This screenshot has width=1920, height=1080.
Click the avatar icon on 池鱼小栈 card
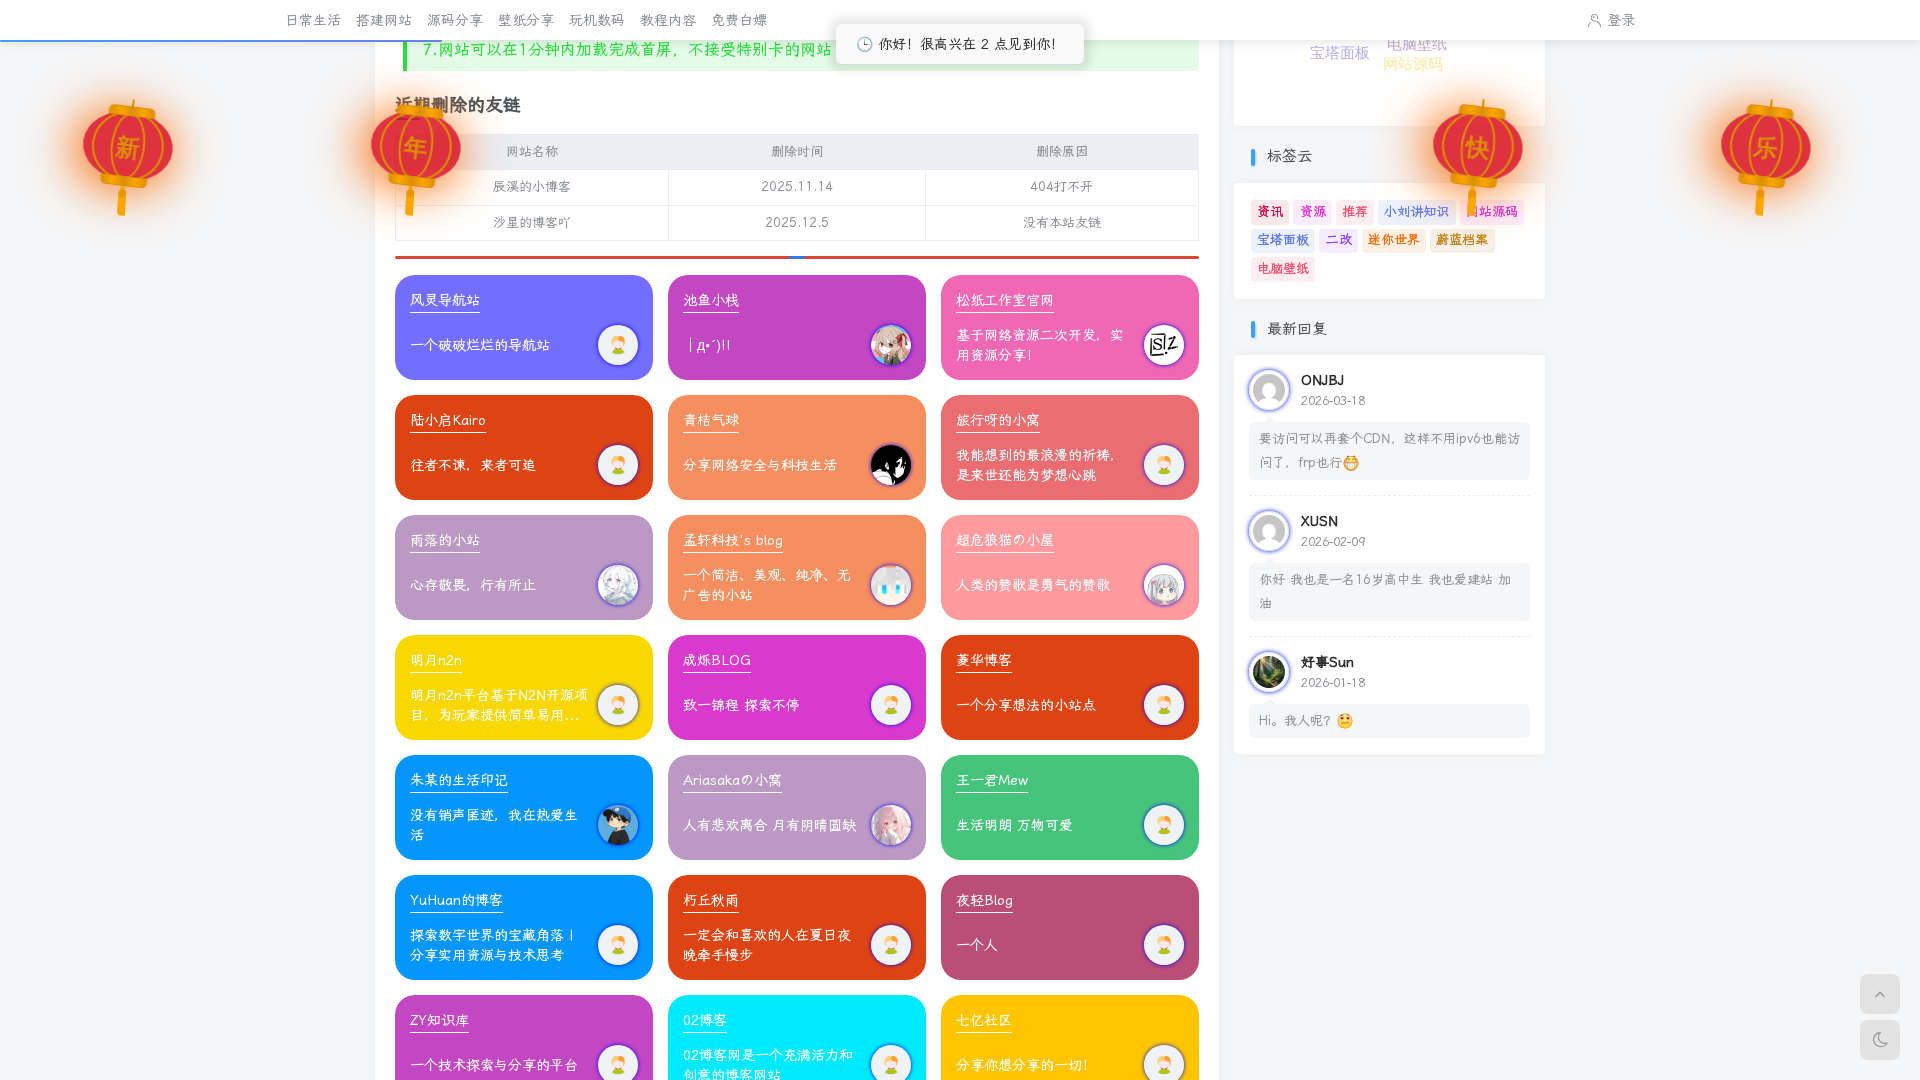[890, 345]
